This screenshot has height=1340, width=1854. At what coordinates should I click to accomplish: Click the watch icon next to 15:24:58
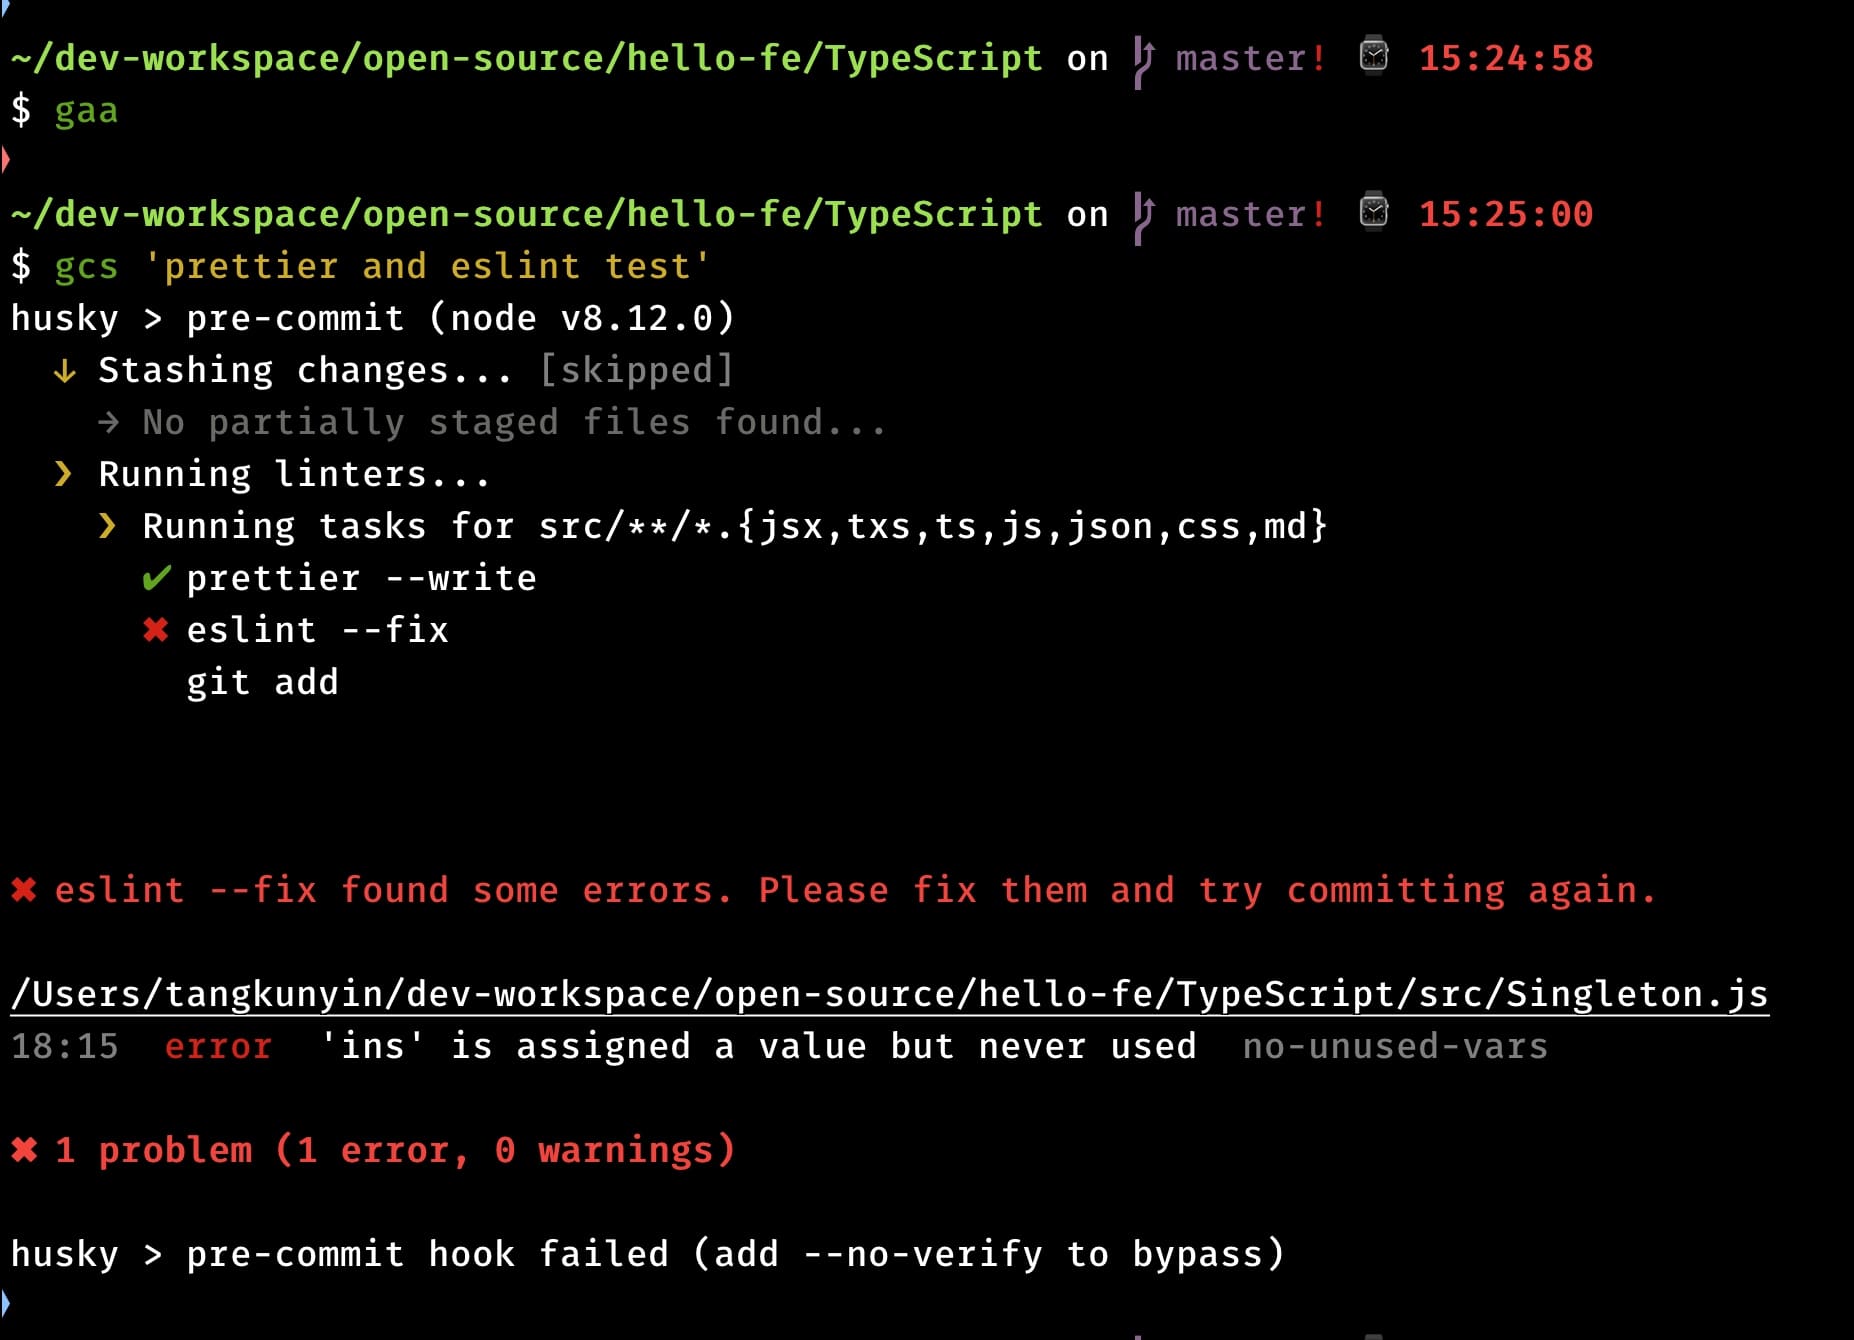click(x=1374, y=56)
